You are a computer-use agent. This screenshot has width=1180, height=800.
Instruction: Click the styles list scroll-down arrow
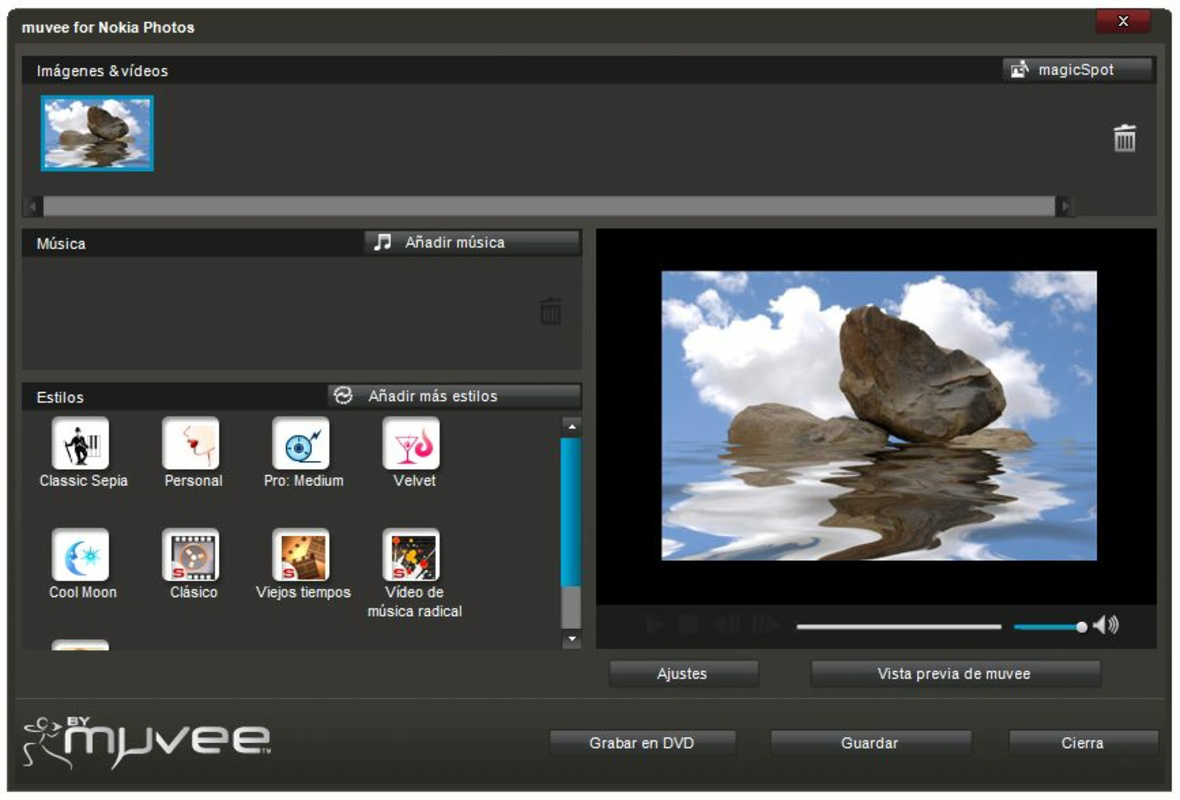[x=571, y=639]
